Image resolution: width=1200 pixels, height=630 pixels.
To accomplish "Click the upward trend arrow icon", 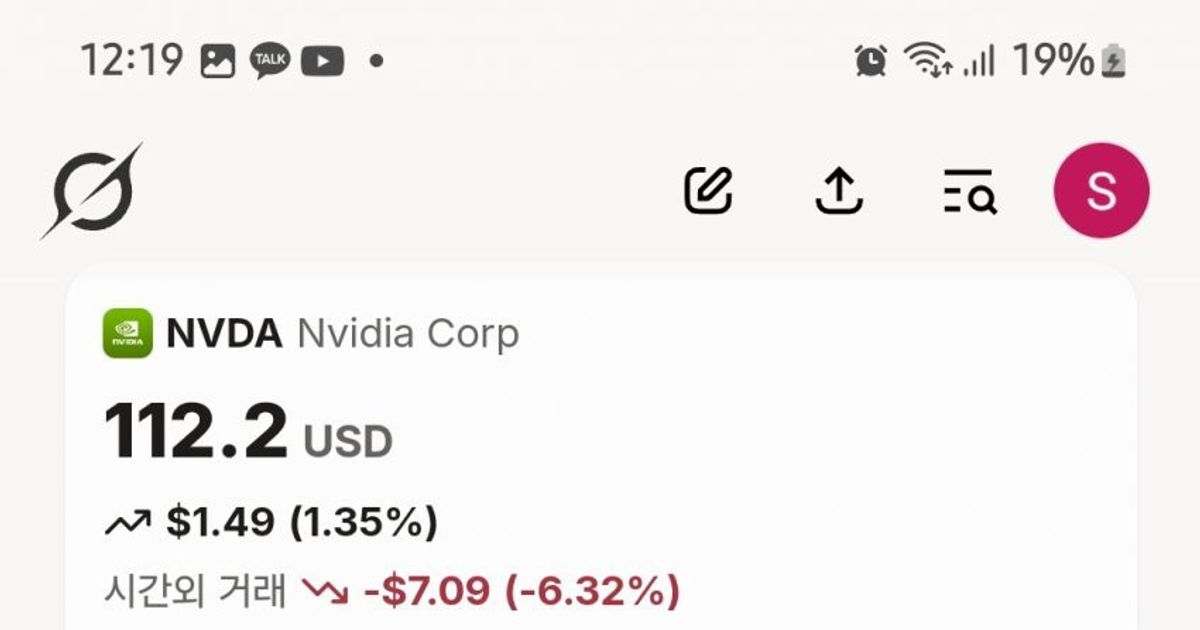I will coord(127,521).
